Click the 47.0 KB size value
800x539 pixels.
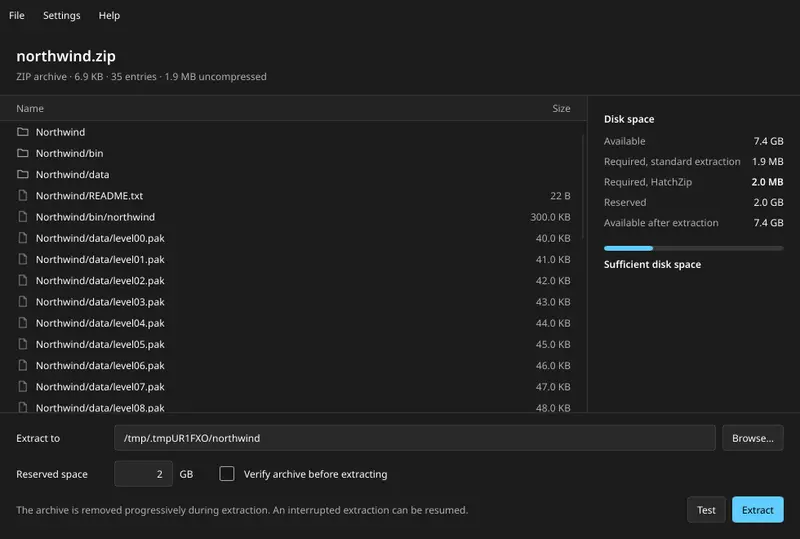pyautogui.click(x=553, y=387)
